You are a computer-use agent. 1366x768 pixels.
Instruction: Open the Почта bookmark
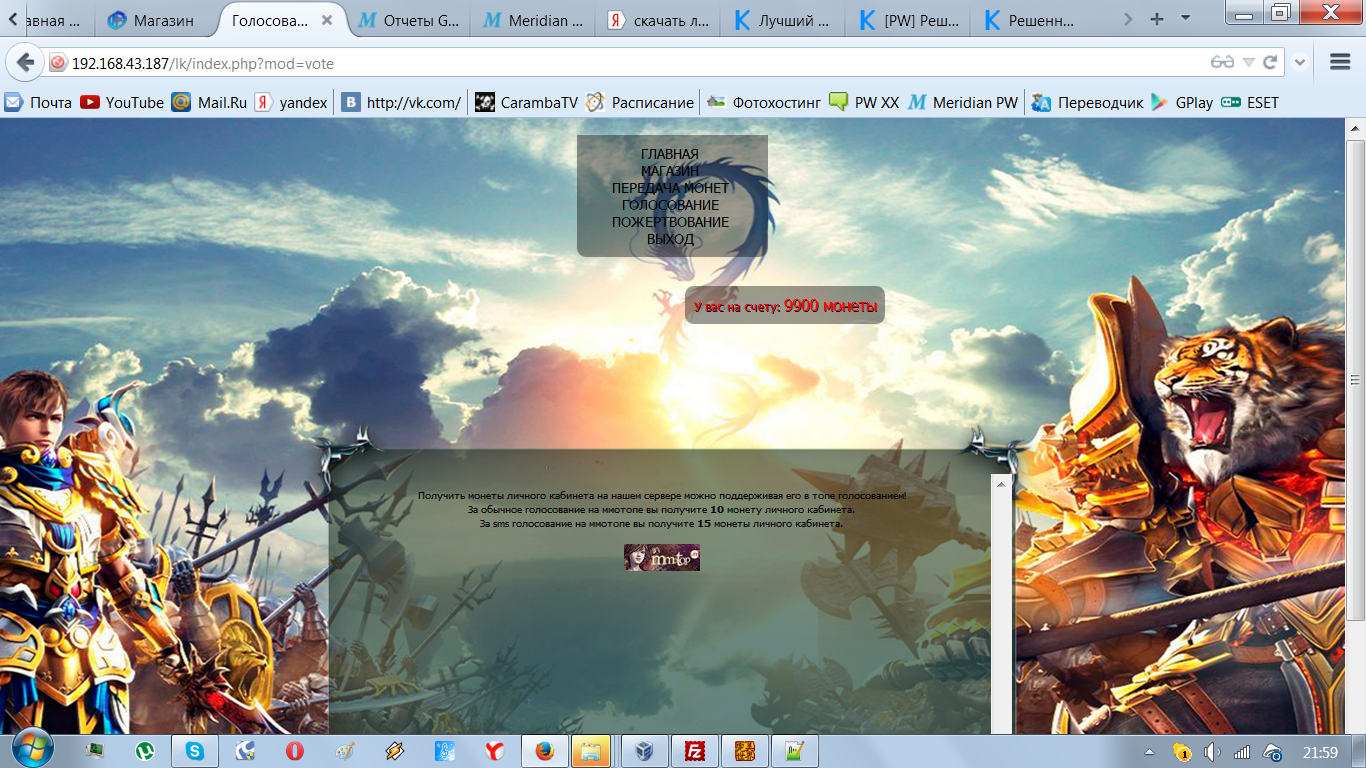click(39, 102)
